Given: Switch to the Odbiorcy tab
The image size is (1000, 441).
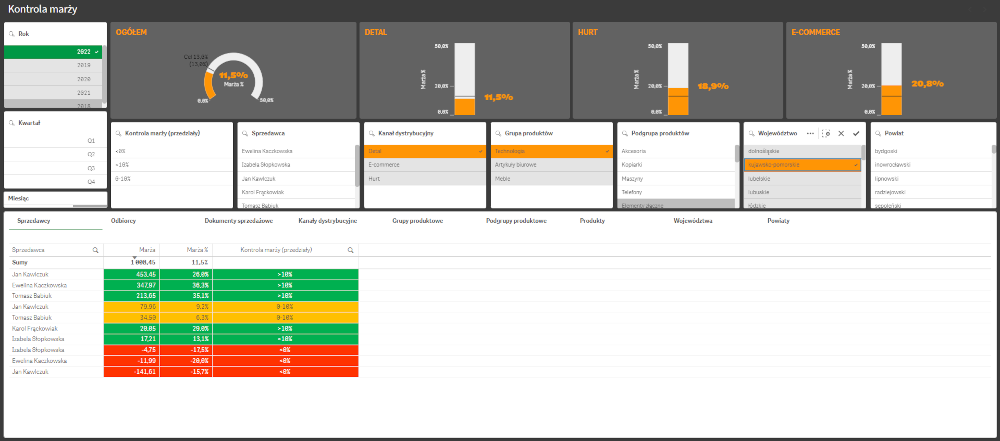Looking at the screenshot, I should (x=124, y=220).
